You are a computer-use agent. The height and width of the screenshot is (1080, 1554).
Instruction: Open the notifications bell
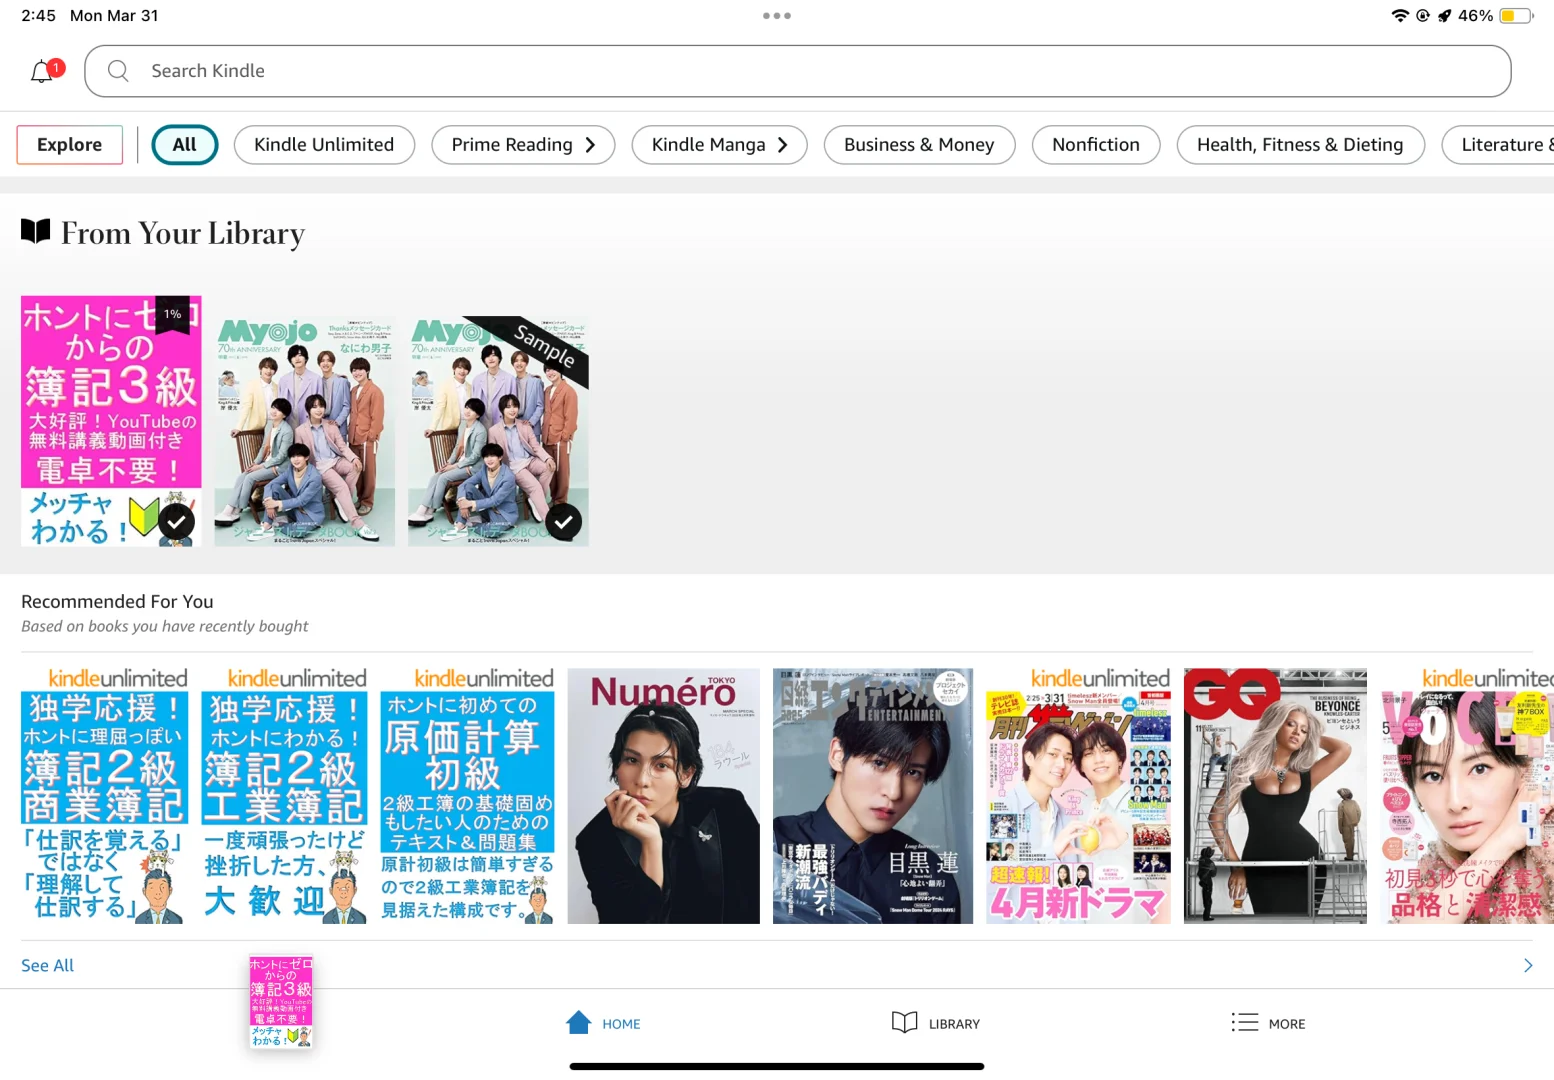click(45, 71)
